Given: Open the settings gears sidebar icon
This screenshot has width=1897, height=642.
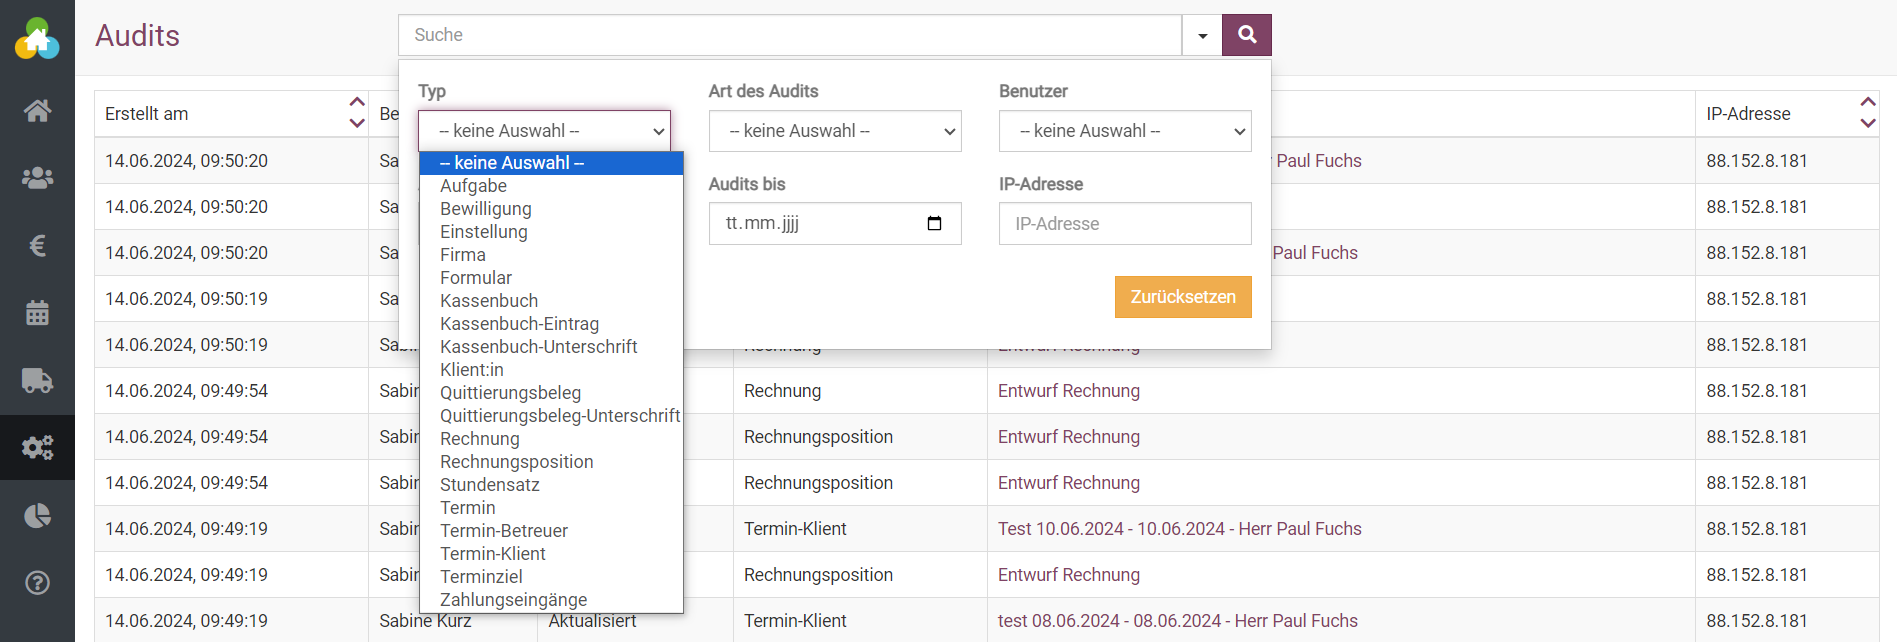Looking at the screenshot, I should click(x=37, y=447).
